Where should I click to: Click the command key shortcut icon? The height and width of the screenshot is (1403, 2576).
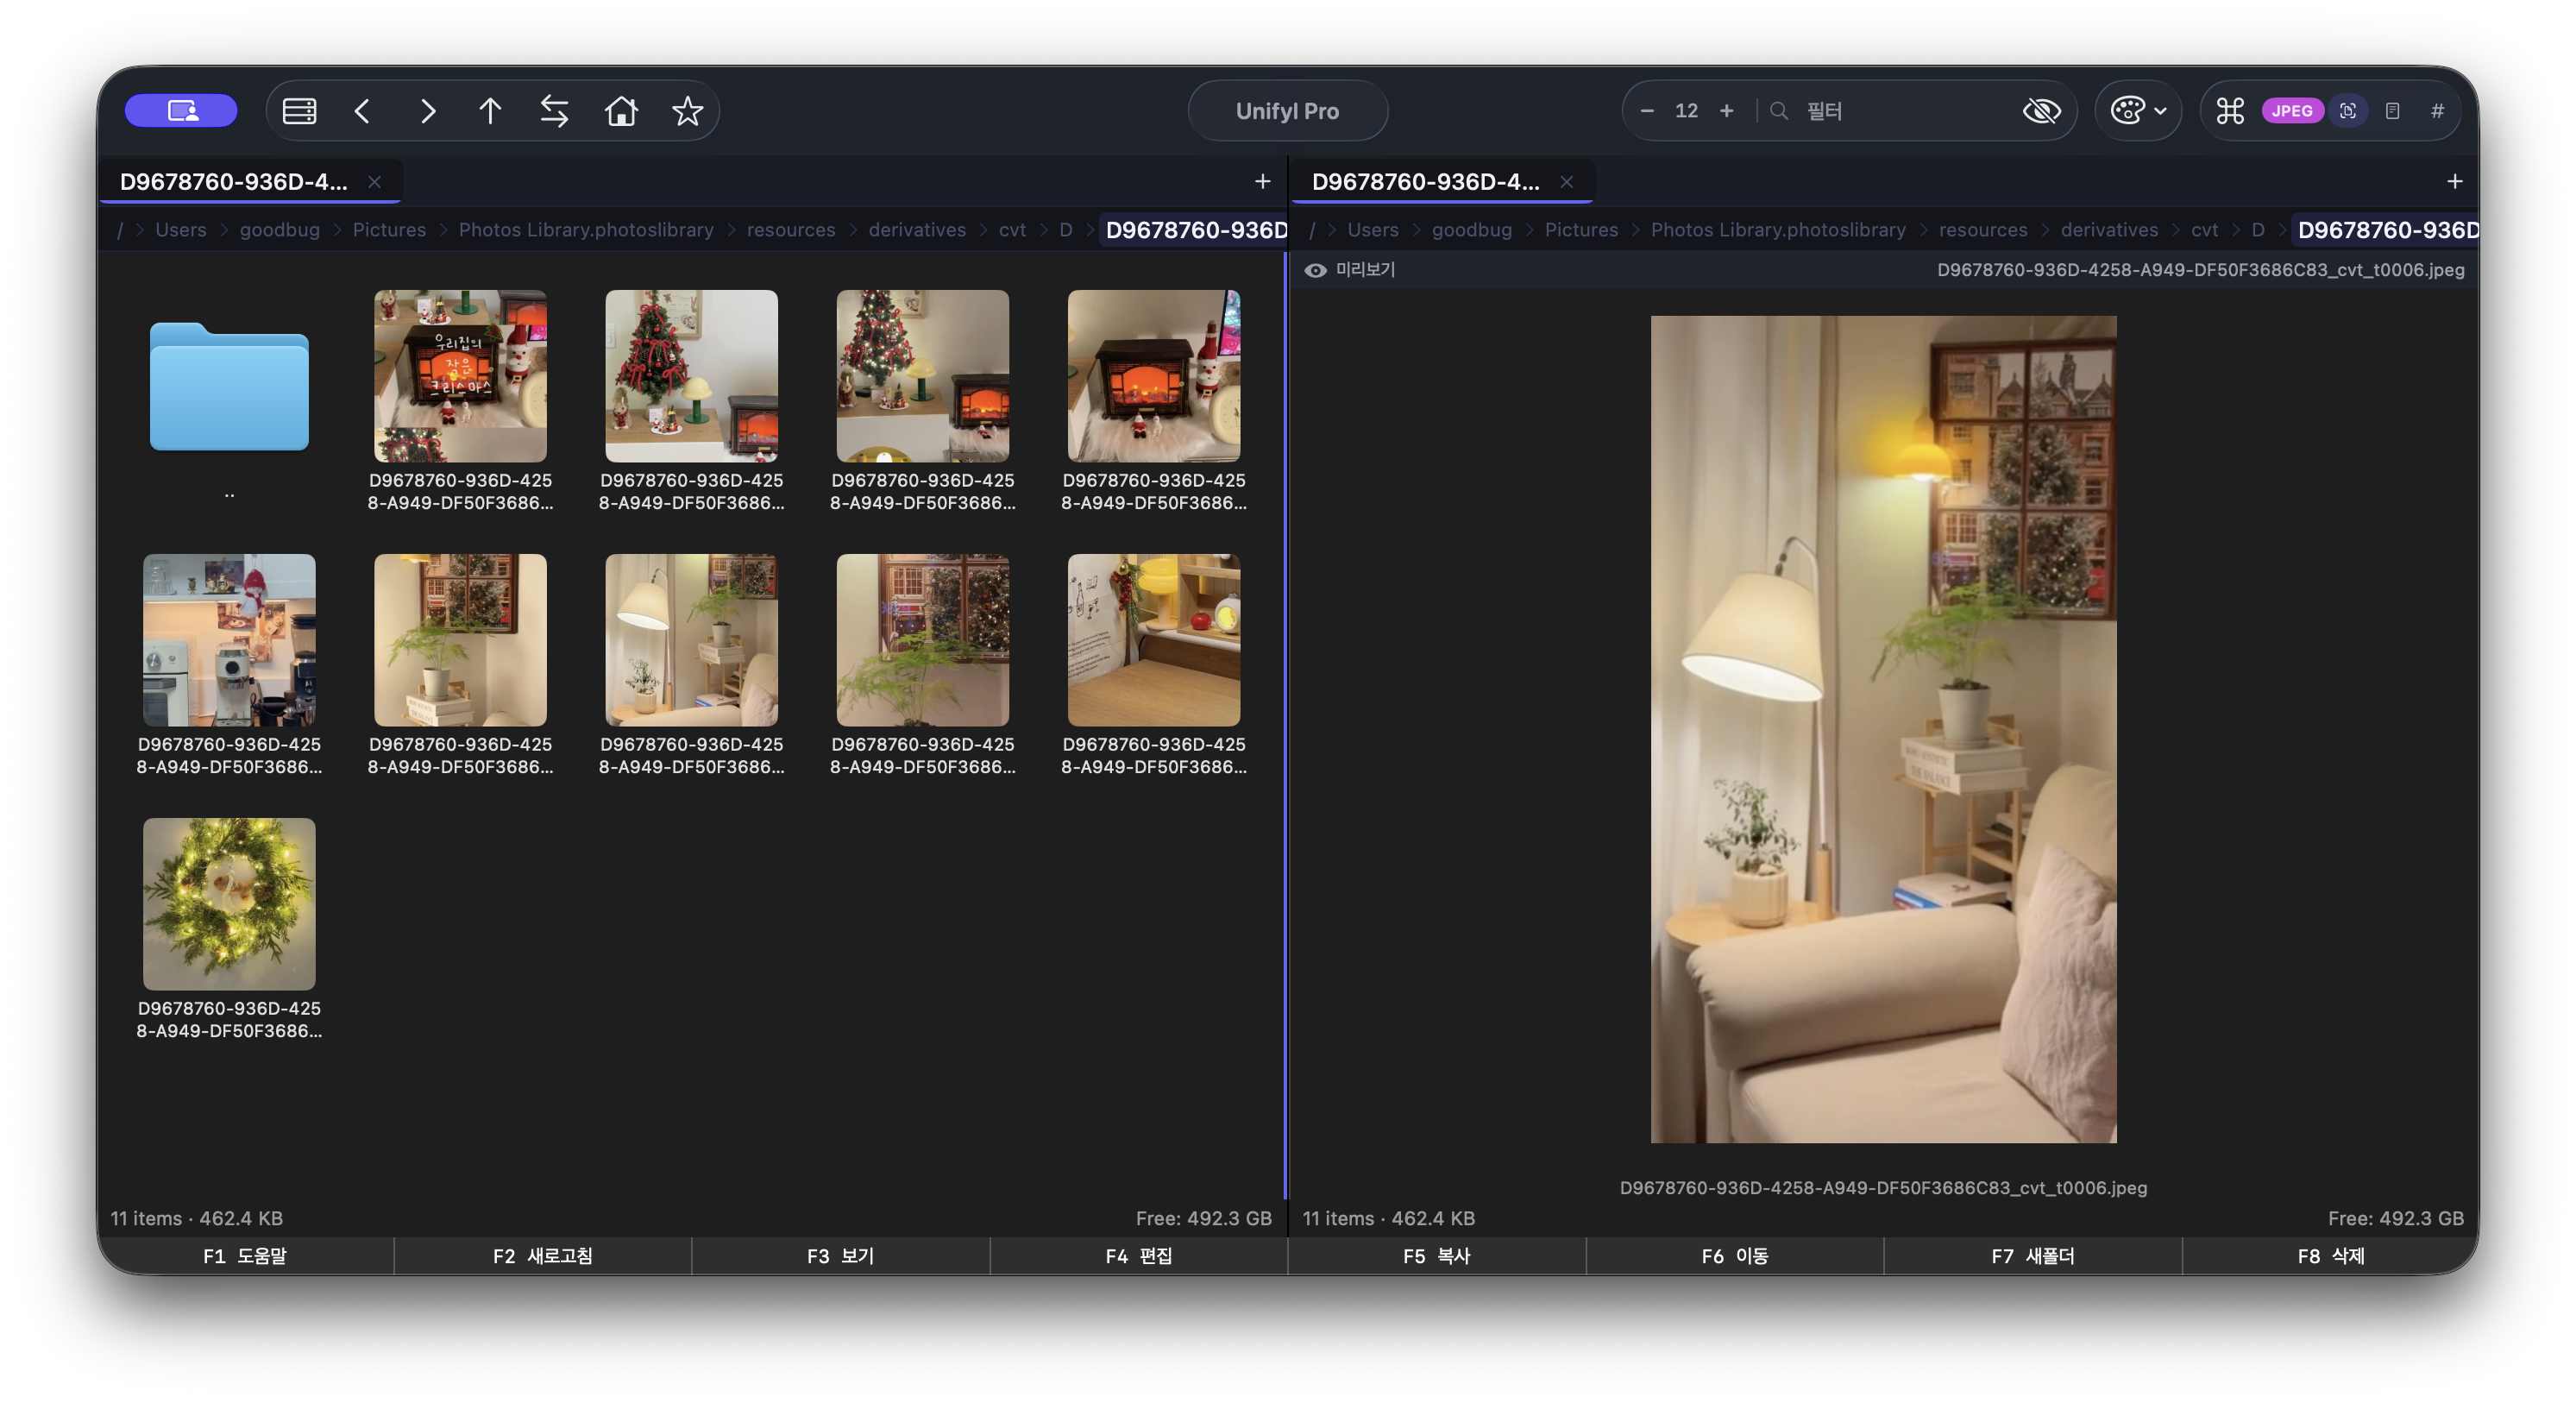pyautogui.click(x=2230, y=111)
